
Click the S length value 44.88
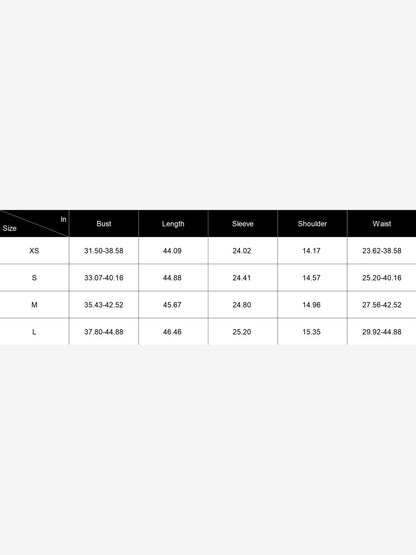point(172,278)
